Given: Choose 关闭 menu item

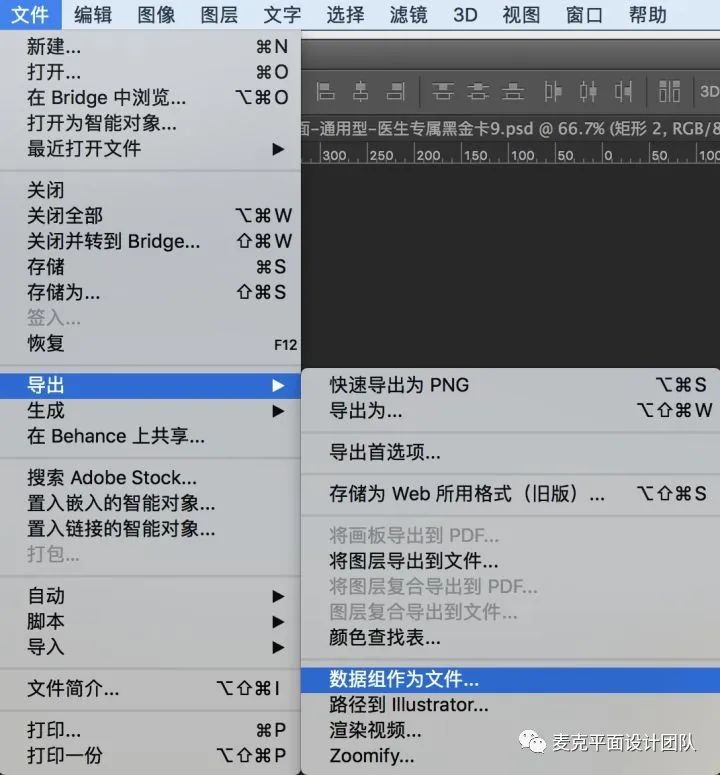Looking at the screenshot, I should coord(150,190).
